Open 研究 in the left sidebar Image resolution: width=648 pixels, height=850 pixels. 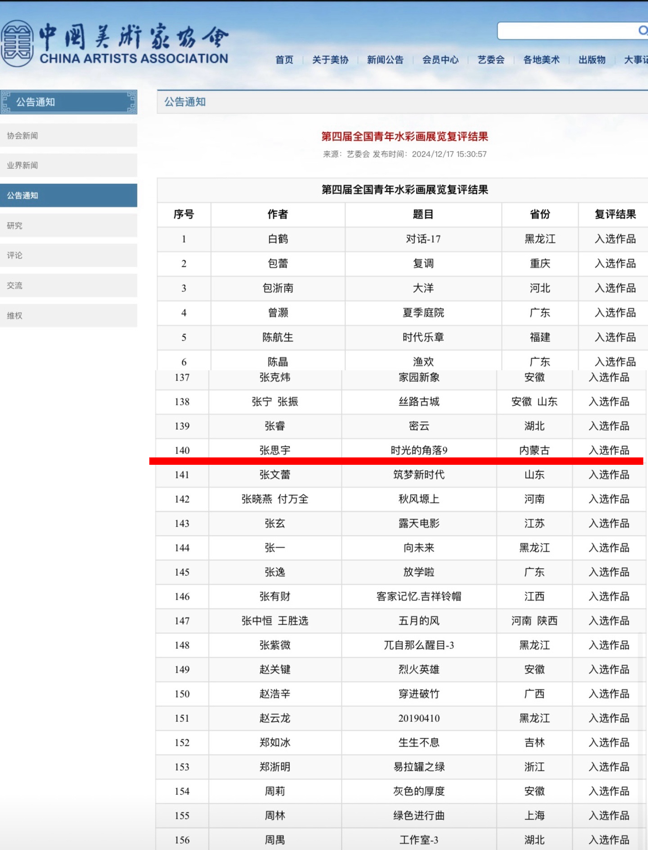68,225
